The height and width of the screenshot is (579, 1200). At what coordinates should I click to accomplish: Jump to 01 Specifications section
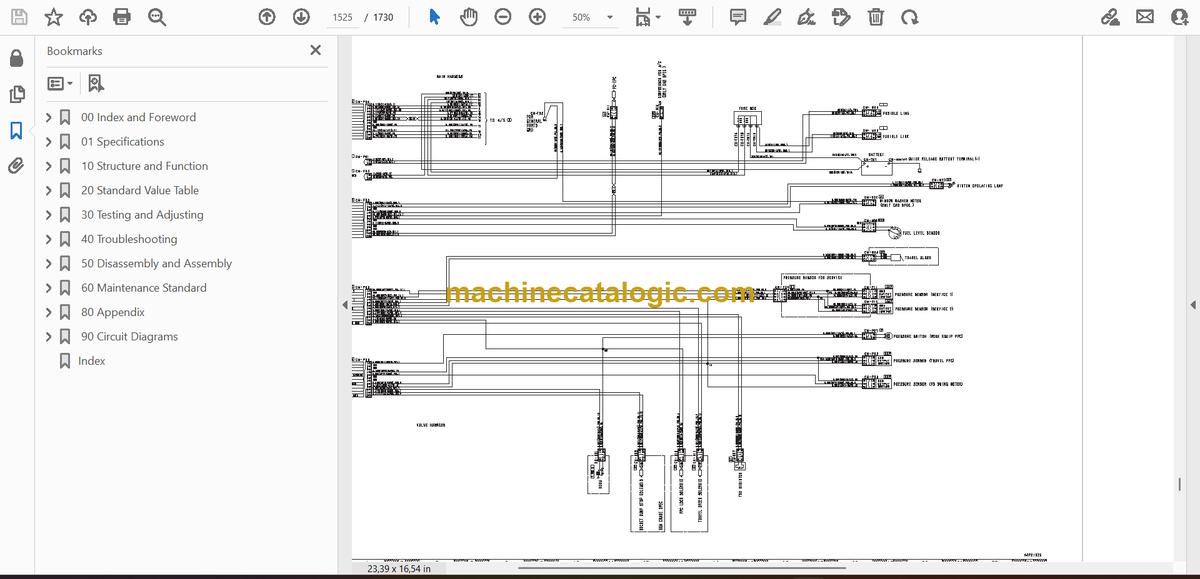[x=122, y=141]
